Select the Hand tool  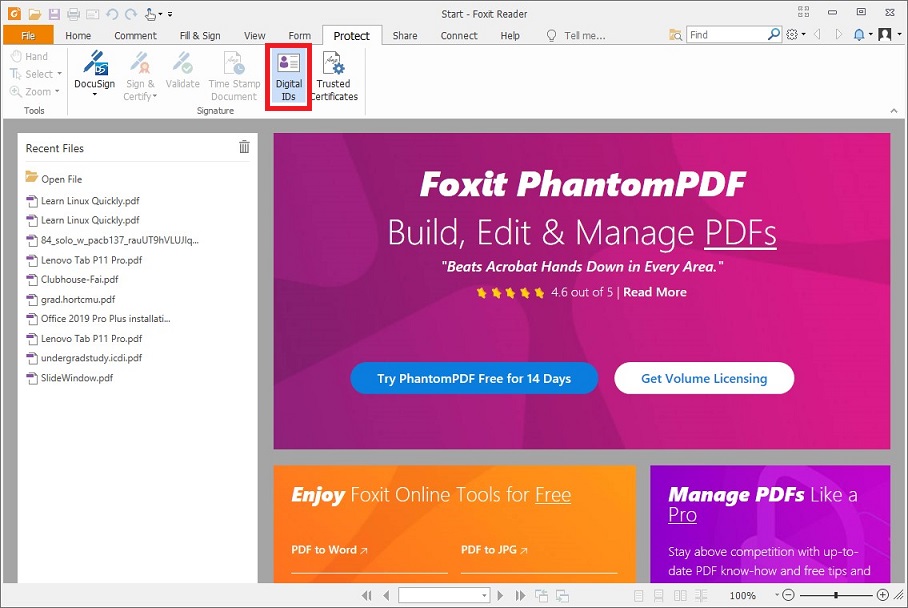tap(29, 56)
